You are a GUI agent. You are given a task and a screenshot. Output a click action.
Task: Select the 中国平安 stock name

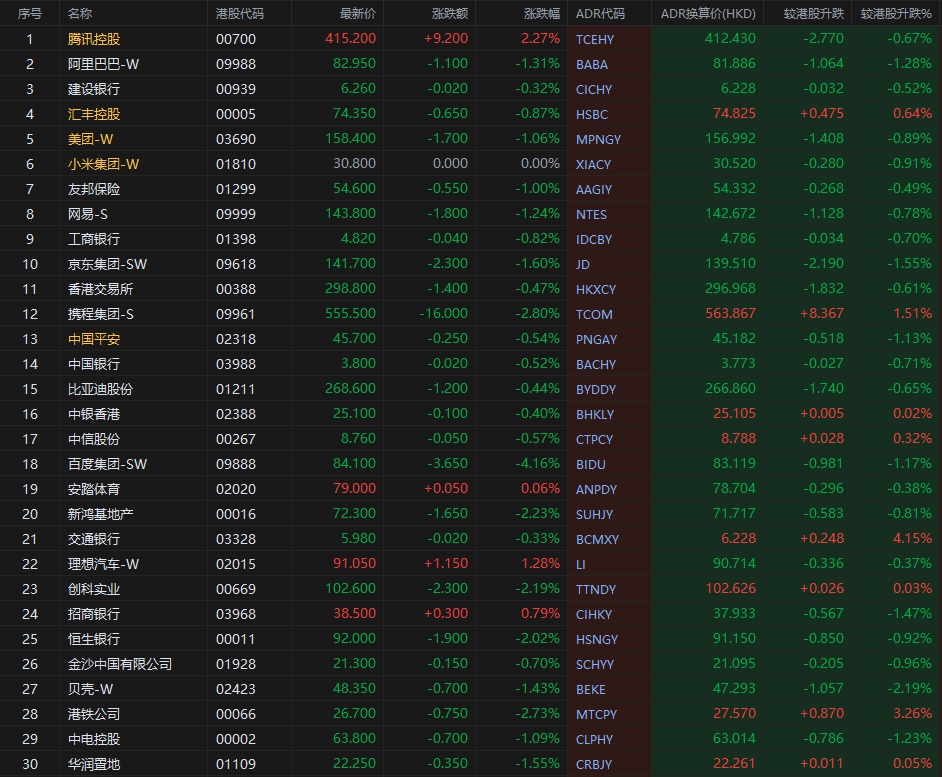click(94, 339)
